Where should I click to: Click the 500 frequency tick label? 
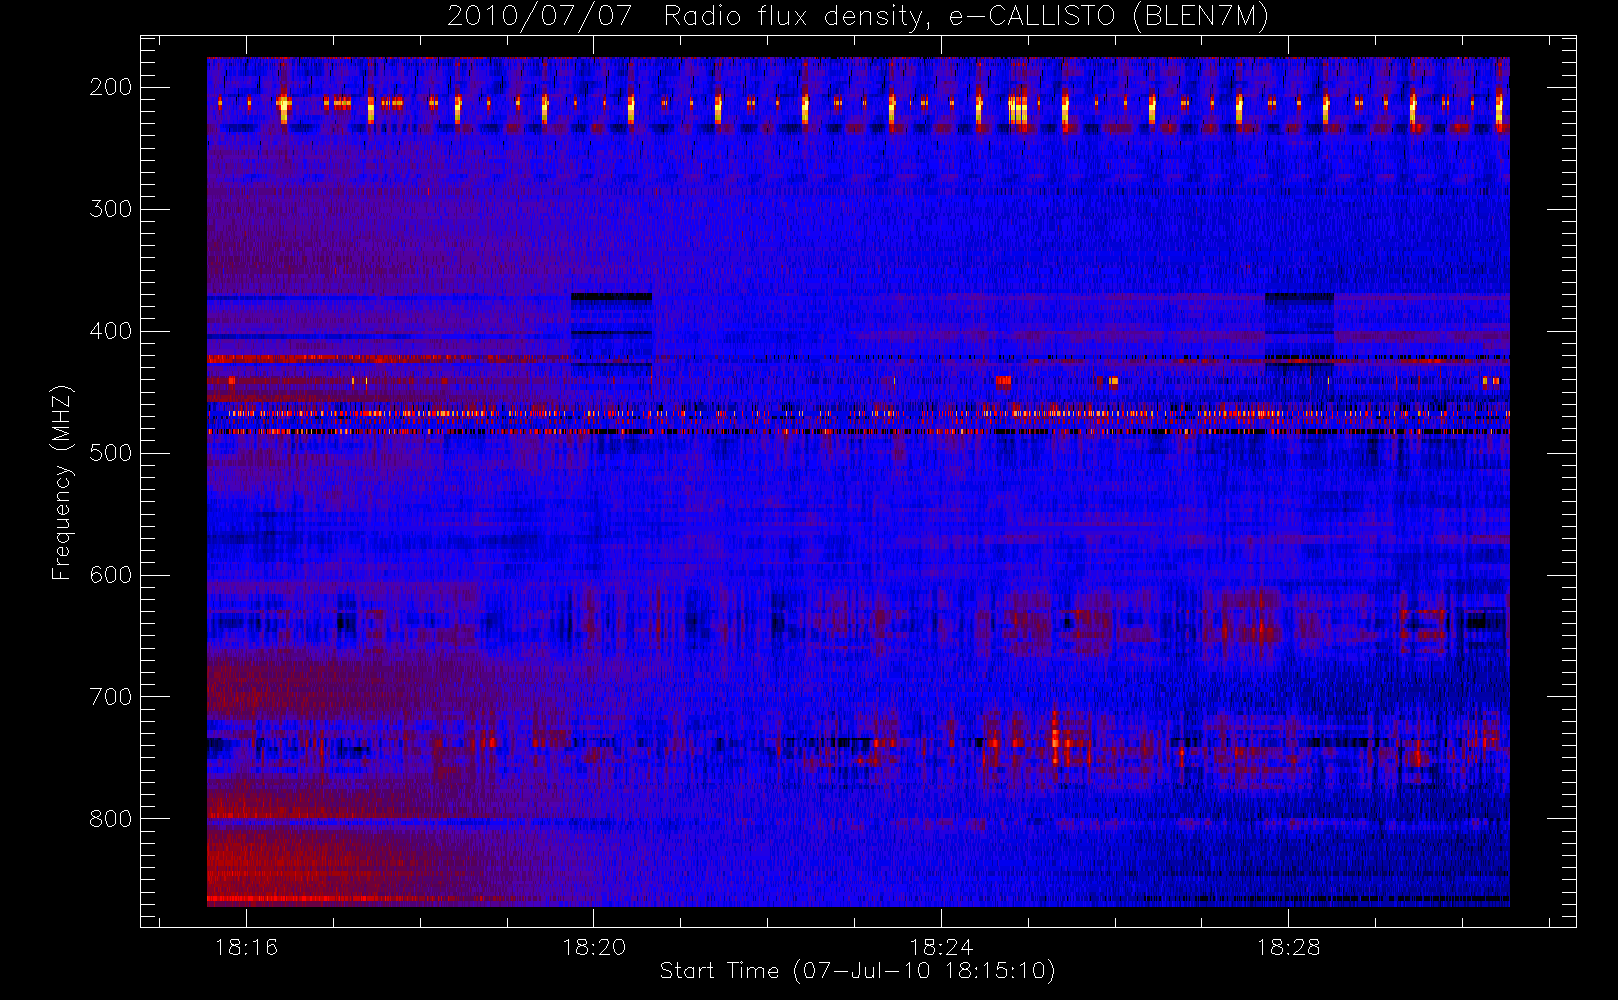[x=111, y=453]
